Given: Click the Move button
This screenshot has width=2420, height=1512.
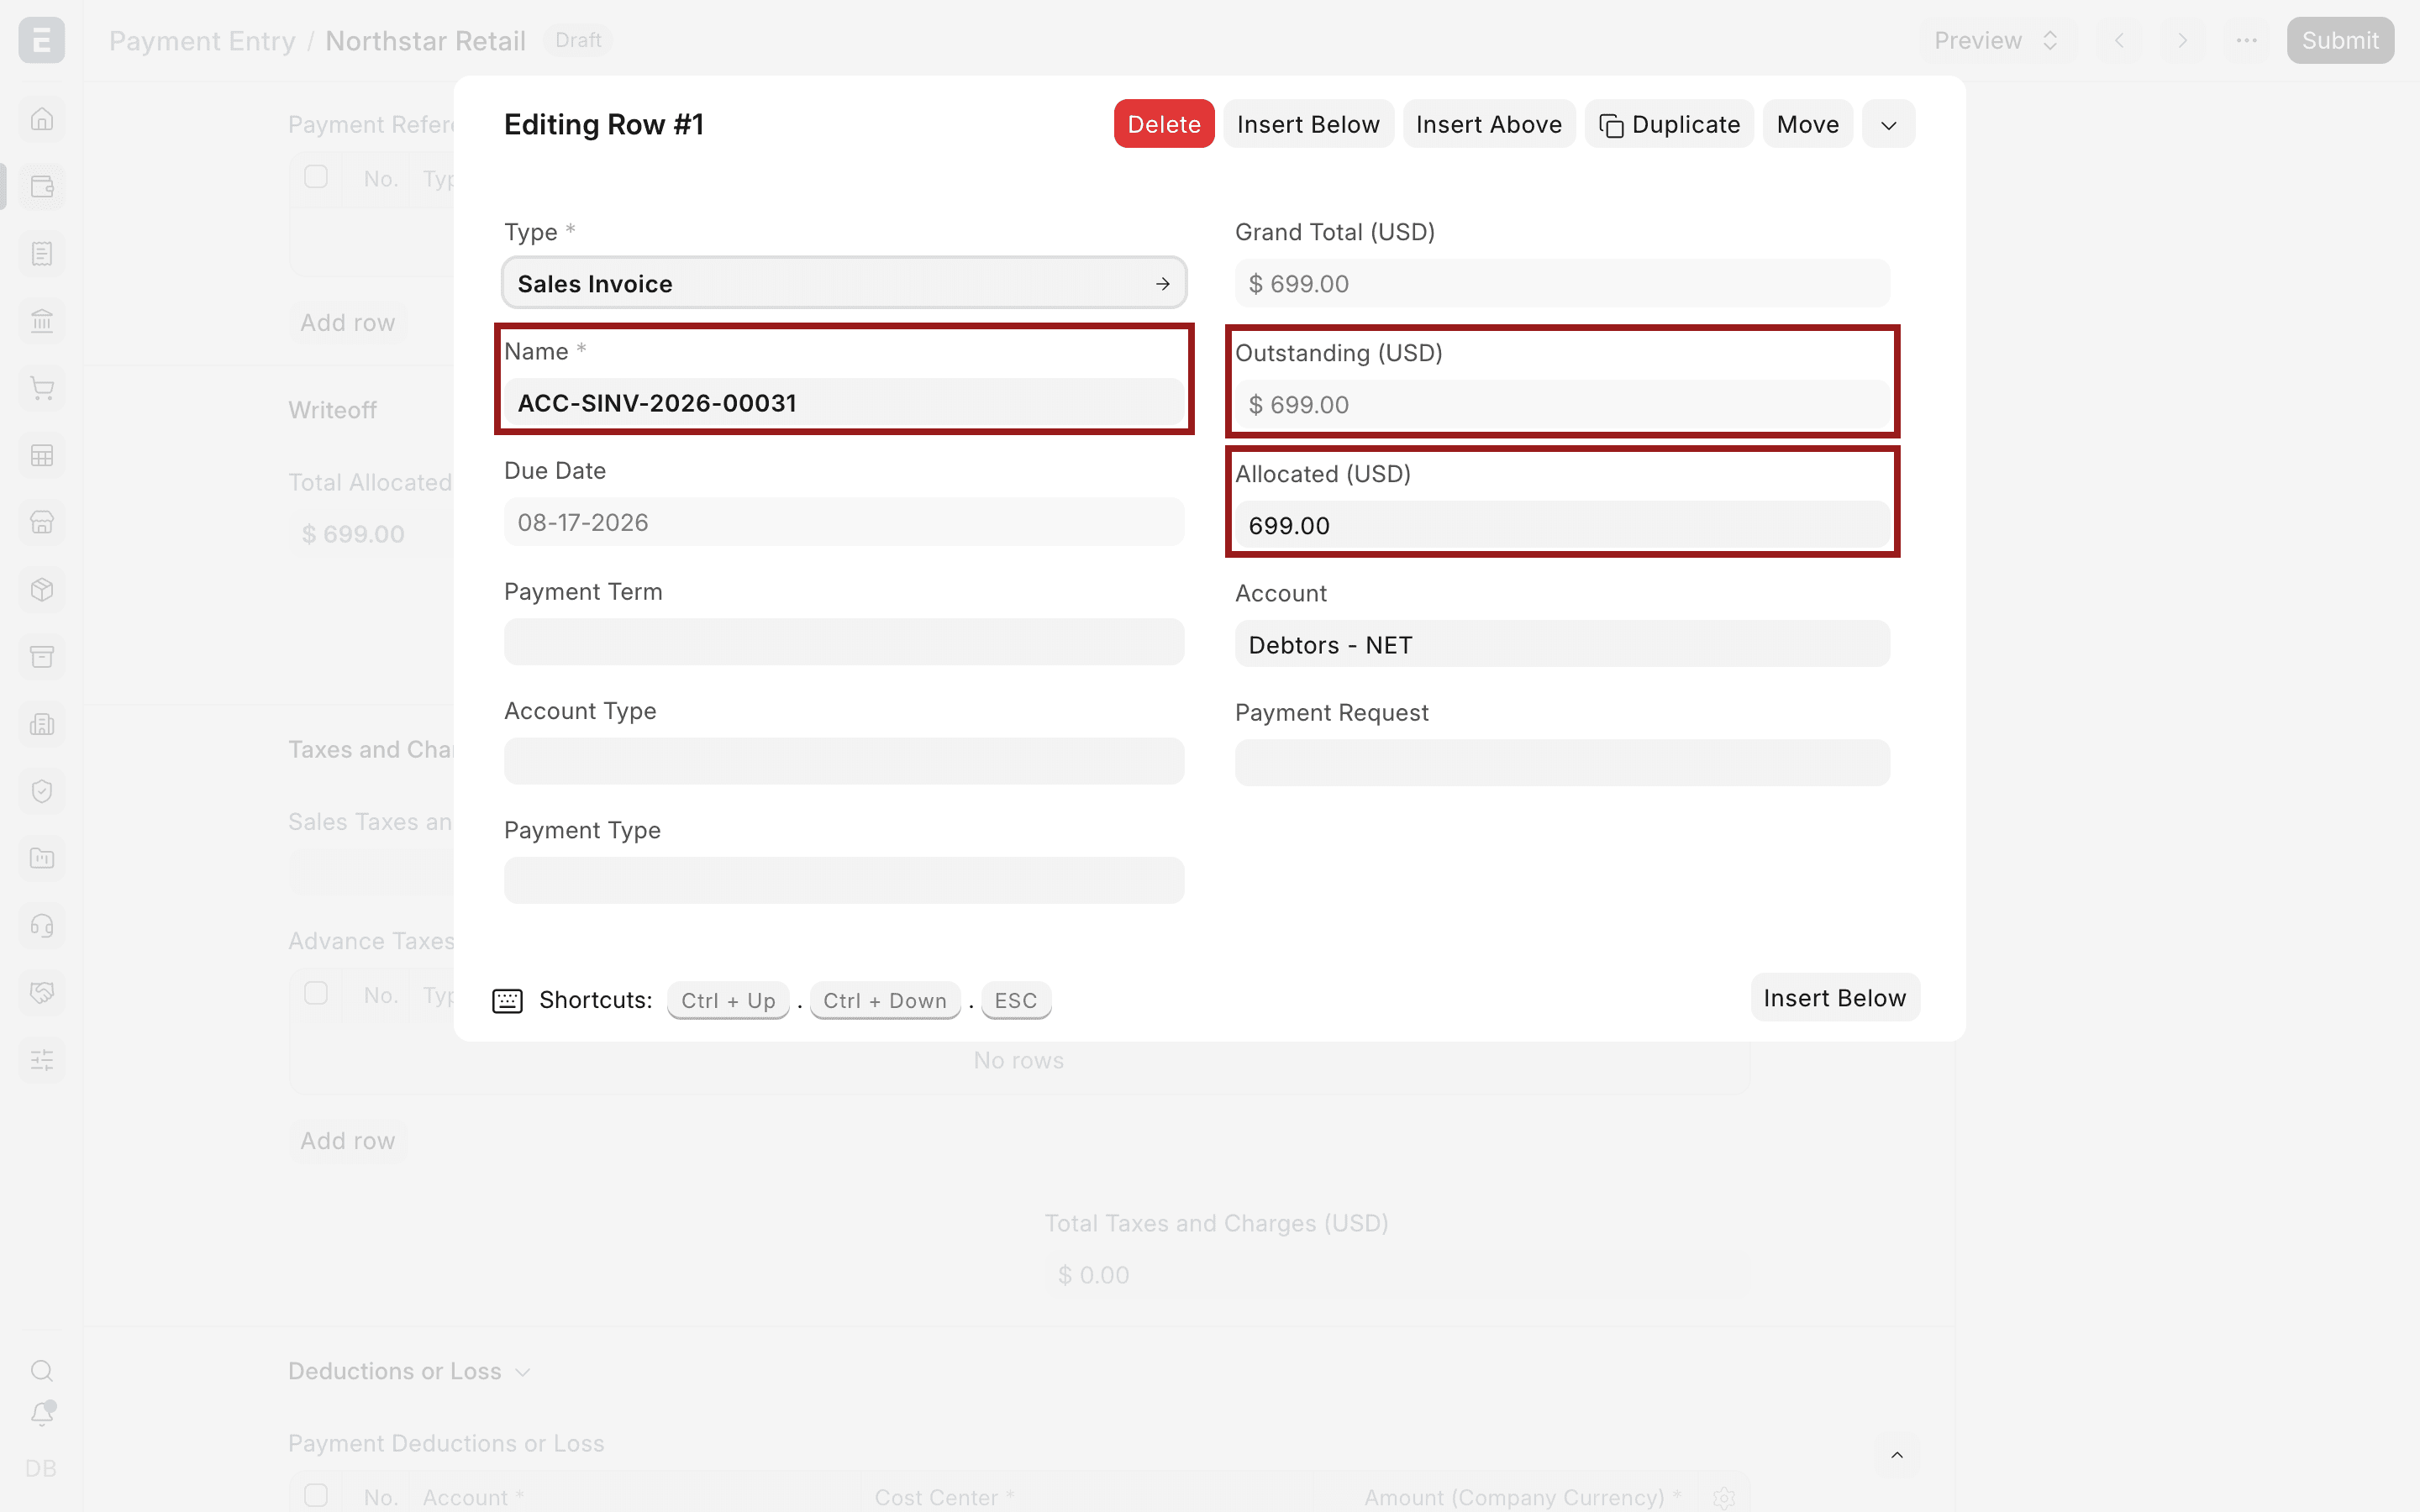Looking at the screenshot, I should coord(1808,124).
